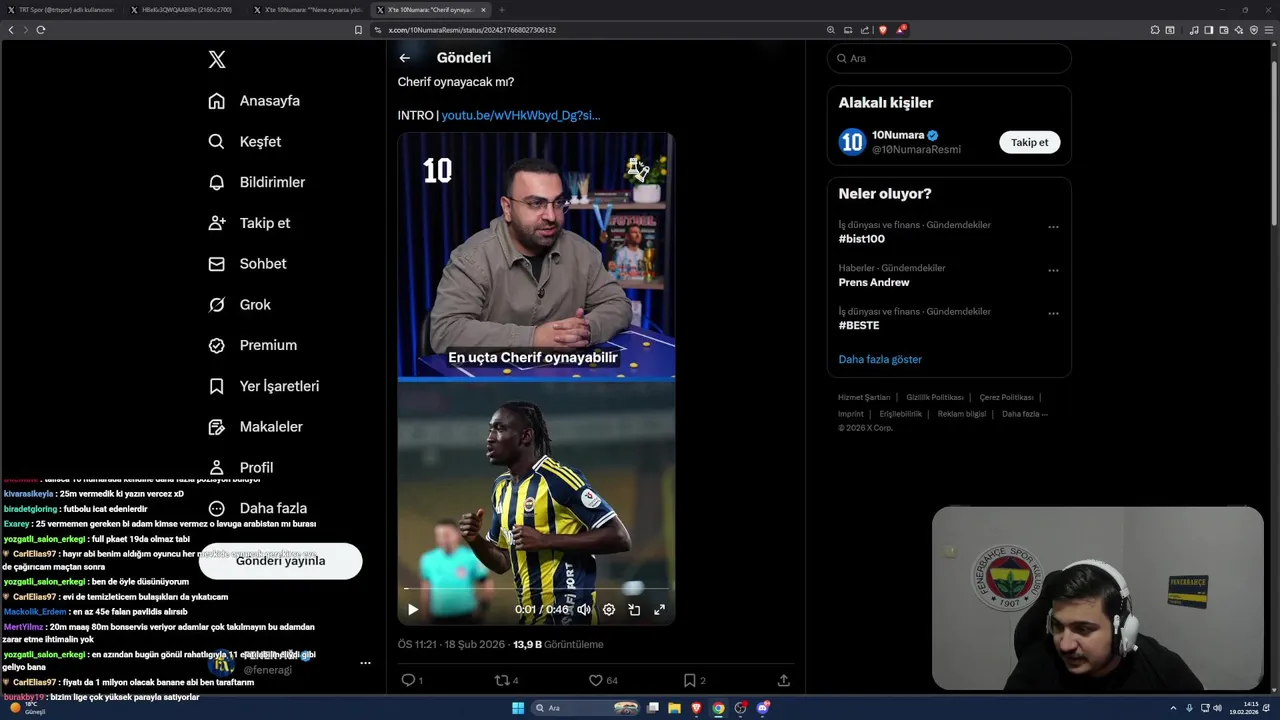Click Daha fazla göster under trends
The image size is (1280, 720).
coord(880,359)
